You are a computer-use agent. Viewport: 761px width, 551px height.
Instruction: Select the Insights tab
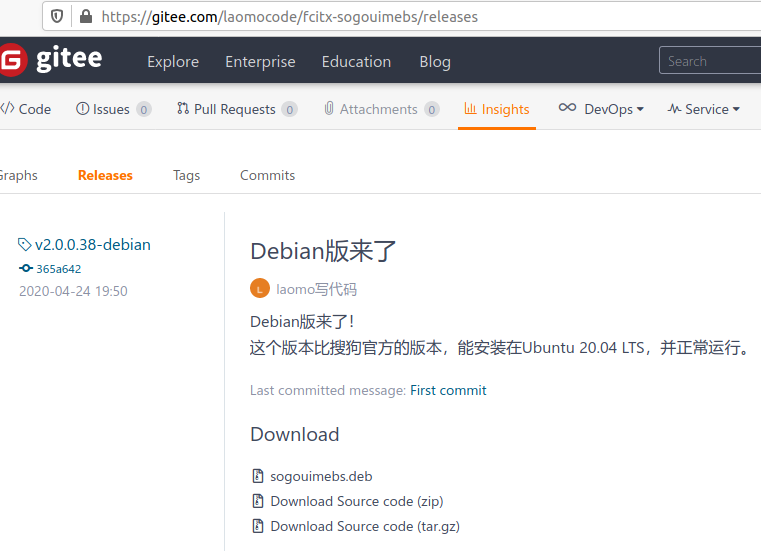tap(497, 109)
